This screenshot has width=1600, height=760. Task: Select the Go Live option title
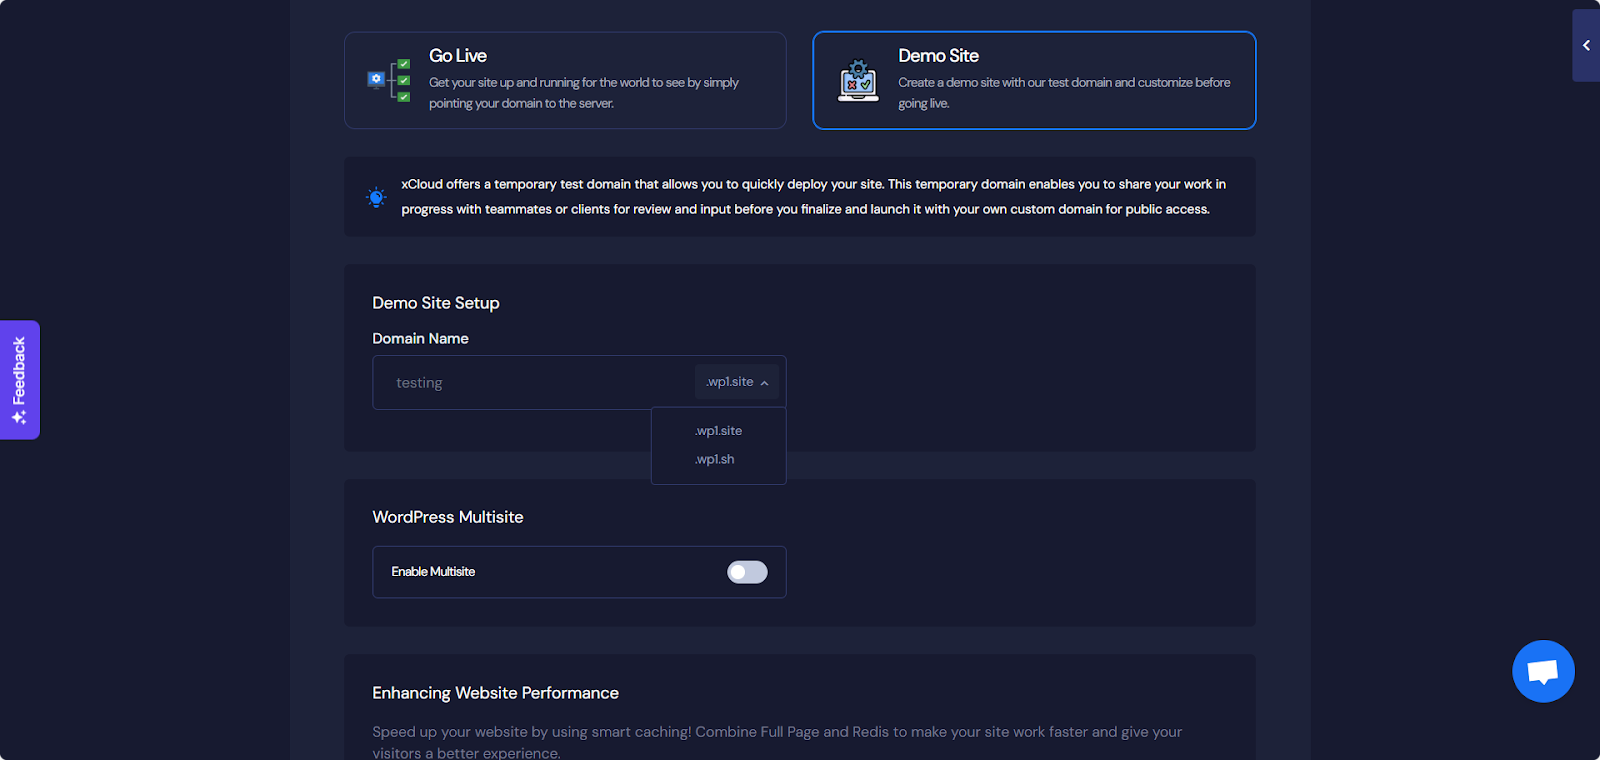[x=458, y=56]
